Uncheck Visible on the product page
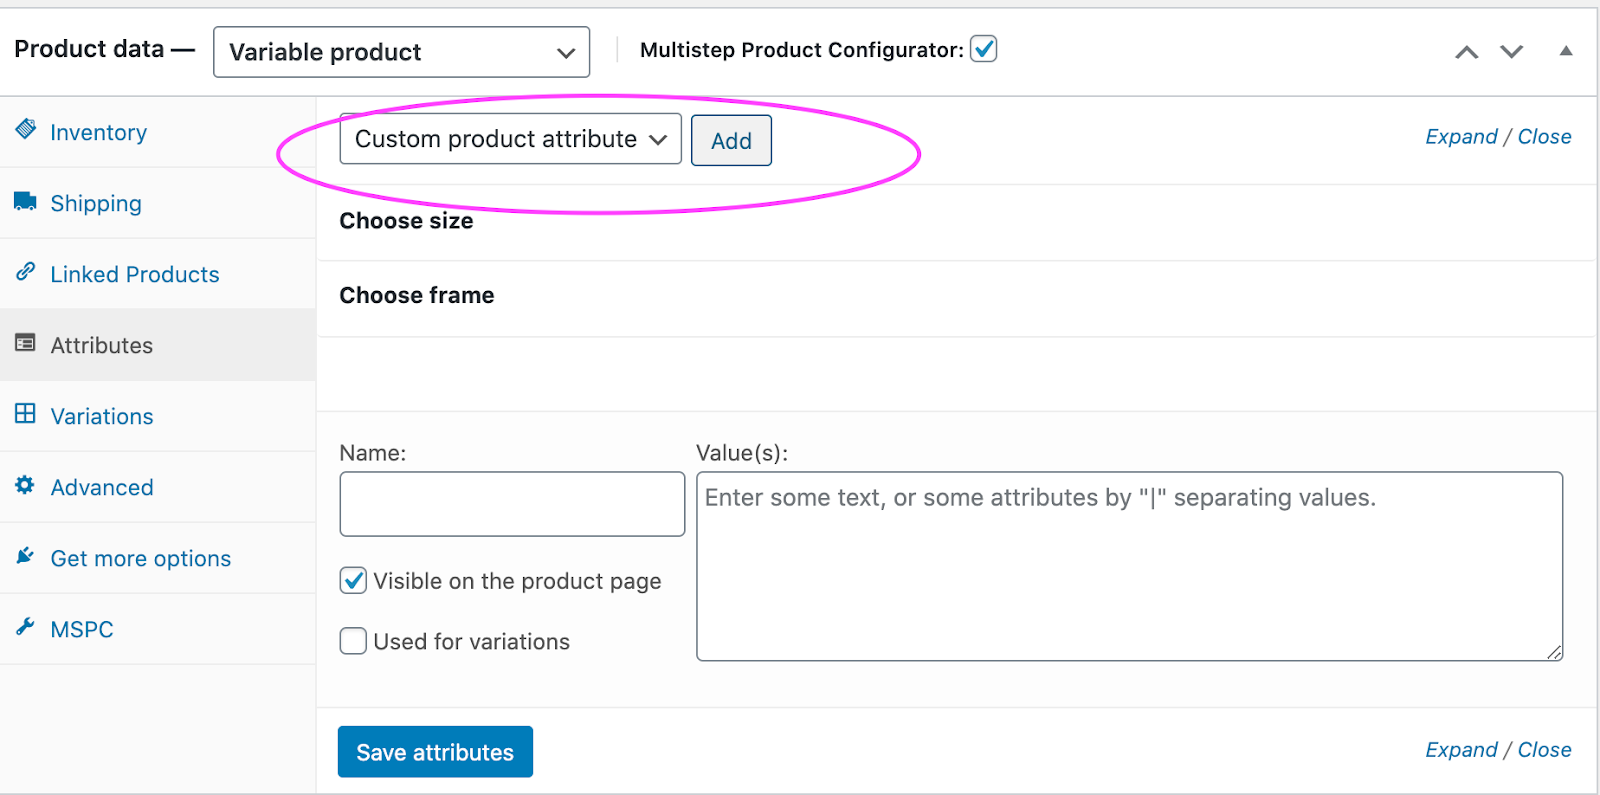The width and height of the screenshot is (1600, 795). pyautogui.click(x=353, y=581)
